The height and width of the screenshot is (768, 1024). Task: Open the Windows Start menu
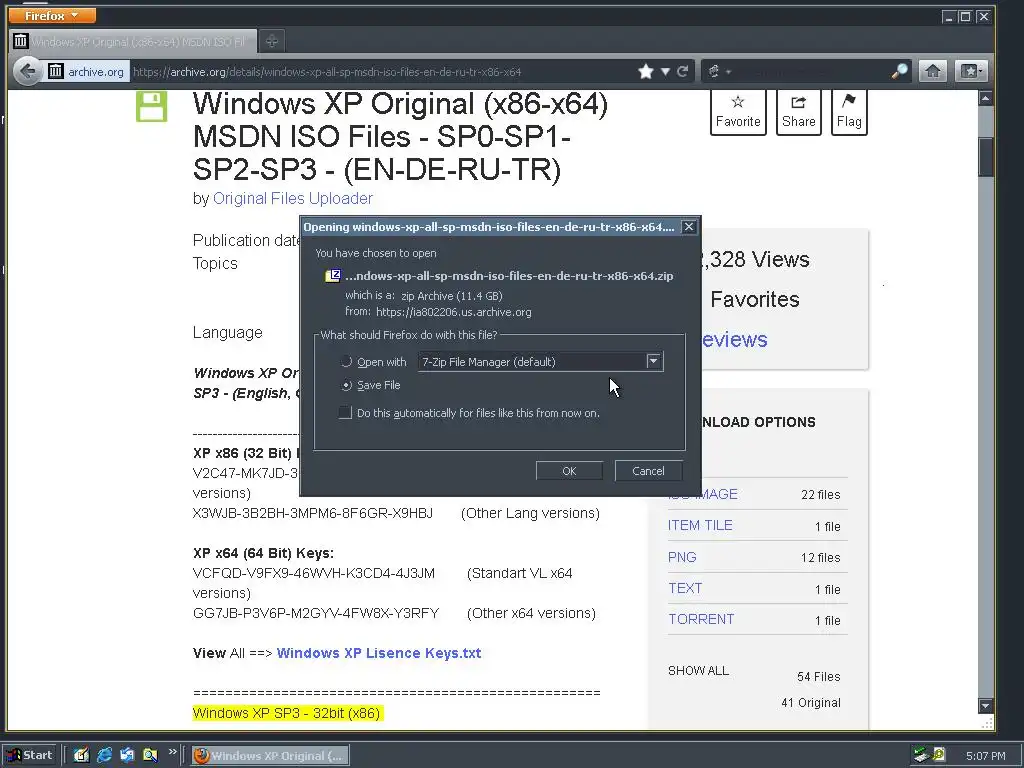(30, 755)
